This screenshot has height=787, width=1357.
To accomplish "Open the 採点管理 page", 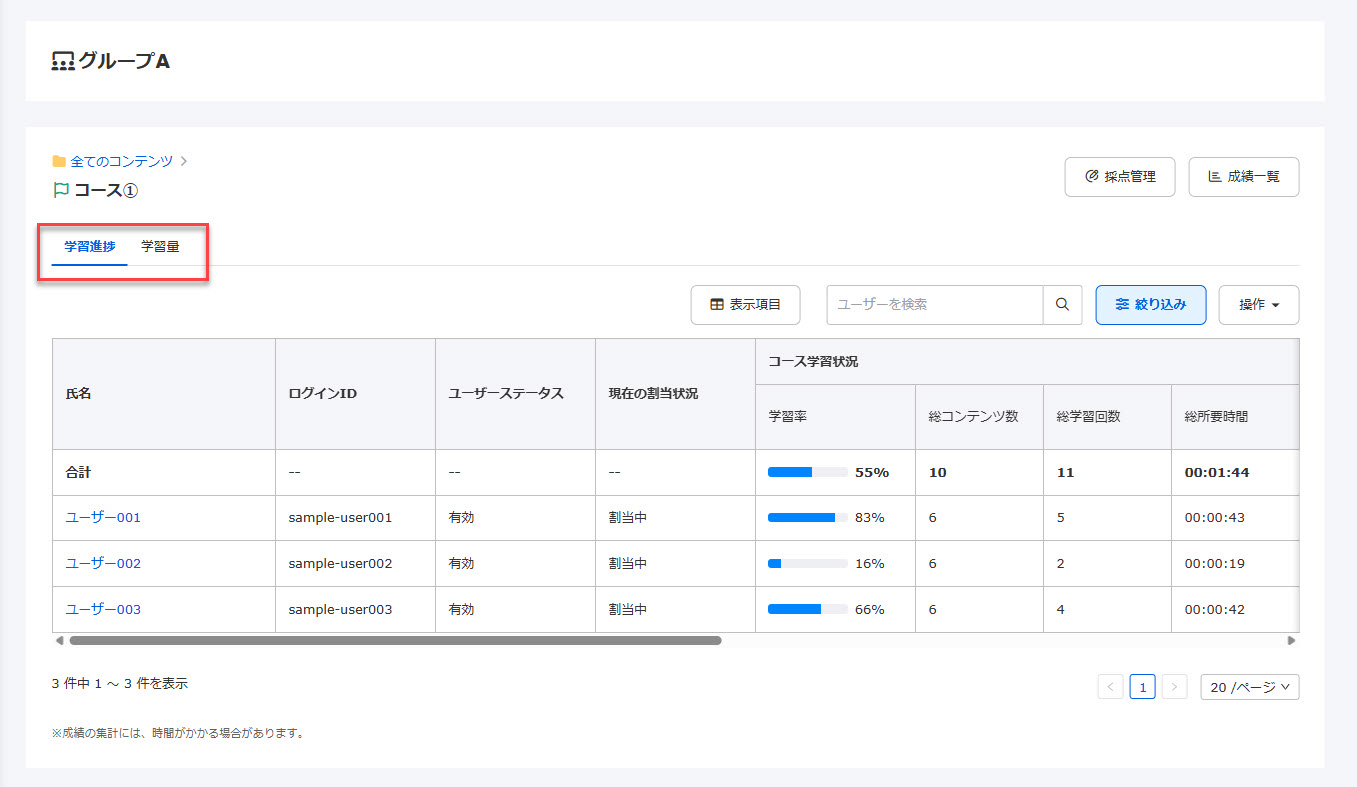I will tap(1120, 177).
